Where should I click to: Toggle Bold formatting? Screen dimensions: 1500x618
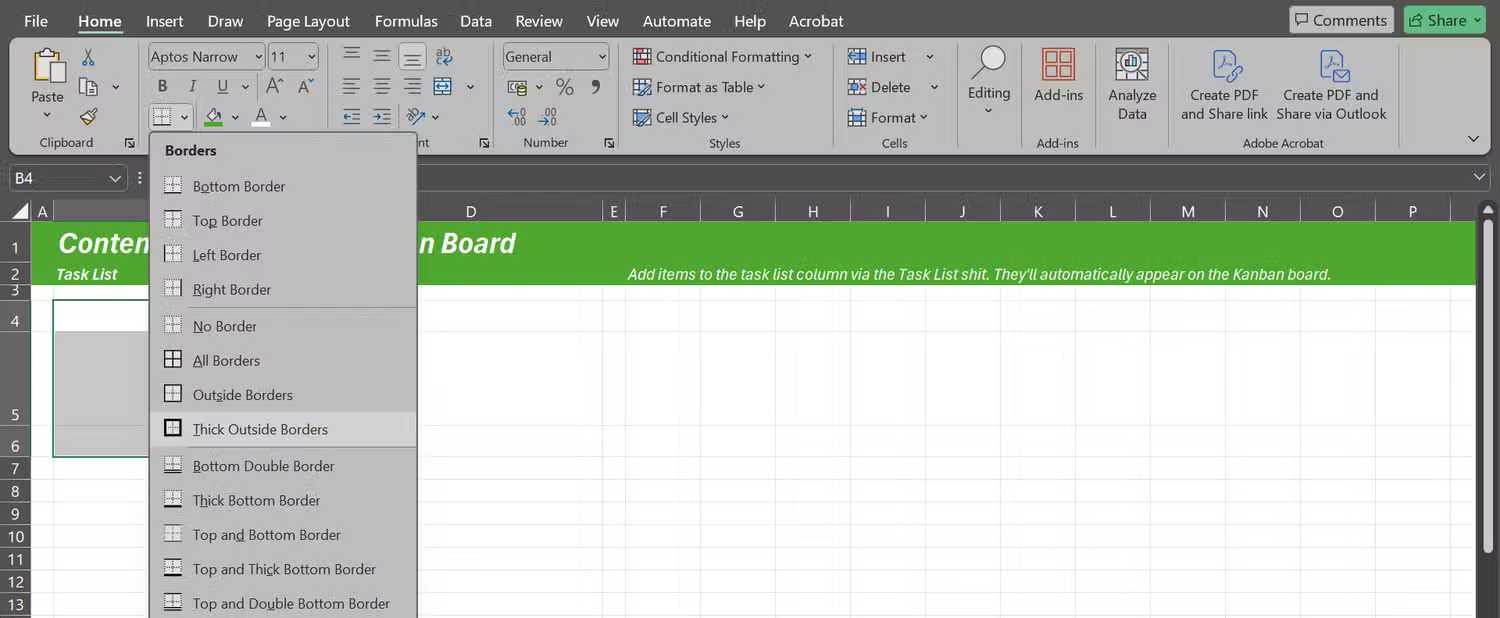[162, 87]
